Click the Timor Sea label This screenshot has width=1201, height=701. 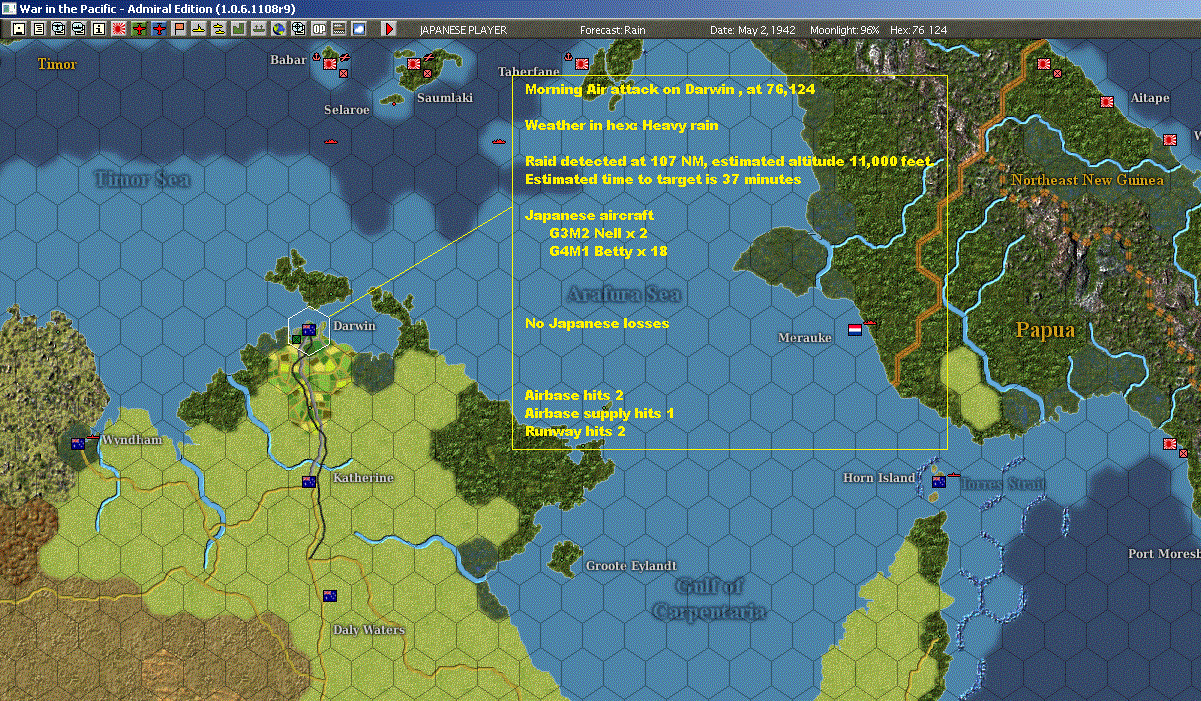pos(141,179)
